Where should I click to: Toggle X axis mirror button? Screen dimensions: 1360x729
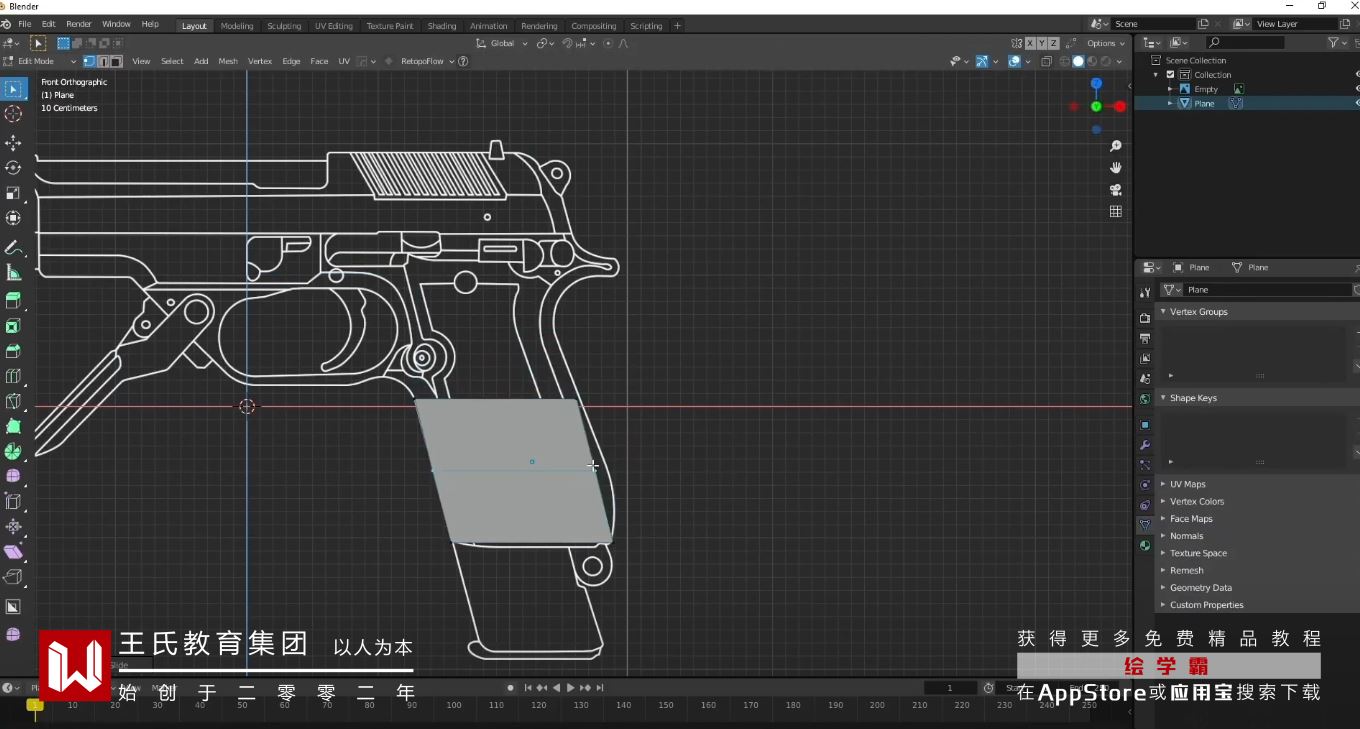coord(1030,43)
